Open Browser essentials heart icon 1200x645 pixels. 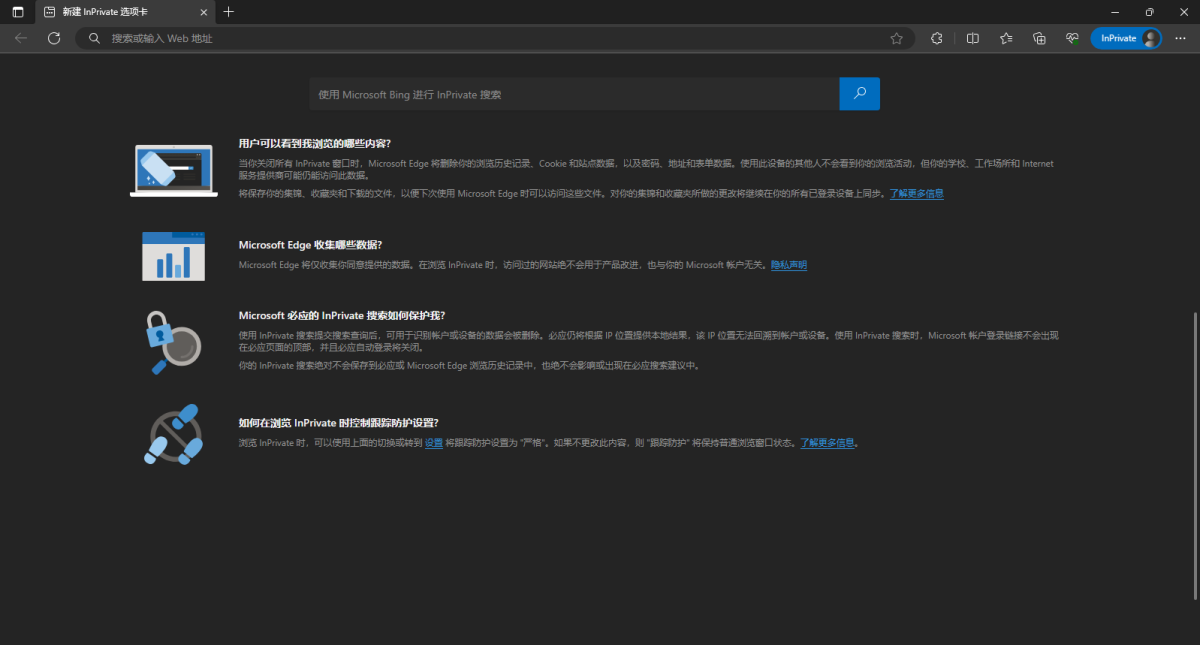pos(1072,38)
